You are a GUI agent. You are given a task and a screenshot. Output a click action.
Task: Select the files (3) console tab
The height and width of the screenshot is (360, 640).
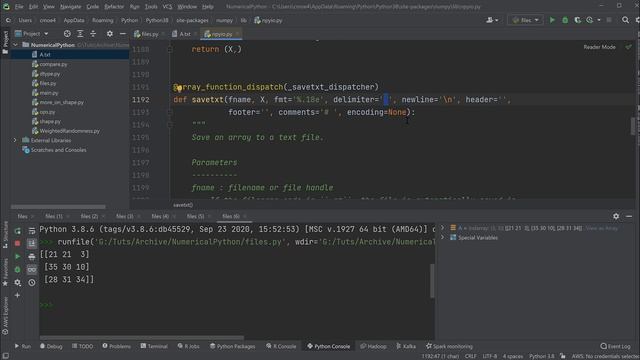pyautogui.click(x=124, y=216)
